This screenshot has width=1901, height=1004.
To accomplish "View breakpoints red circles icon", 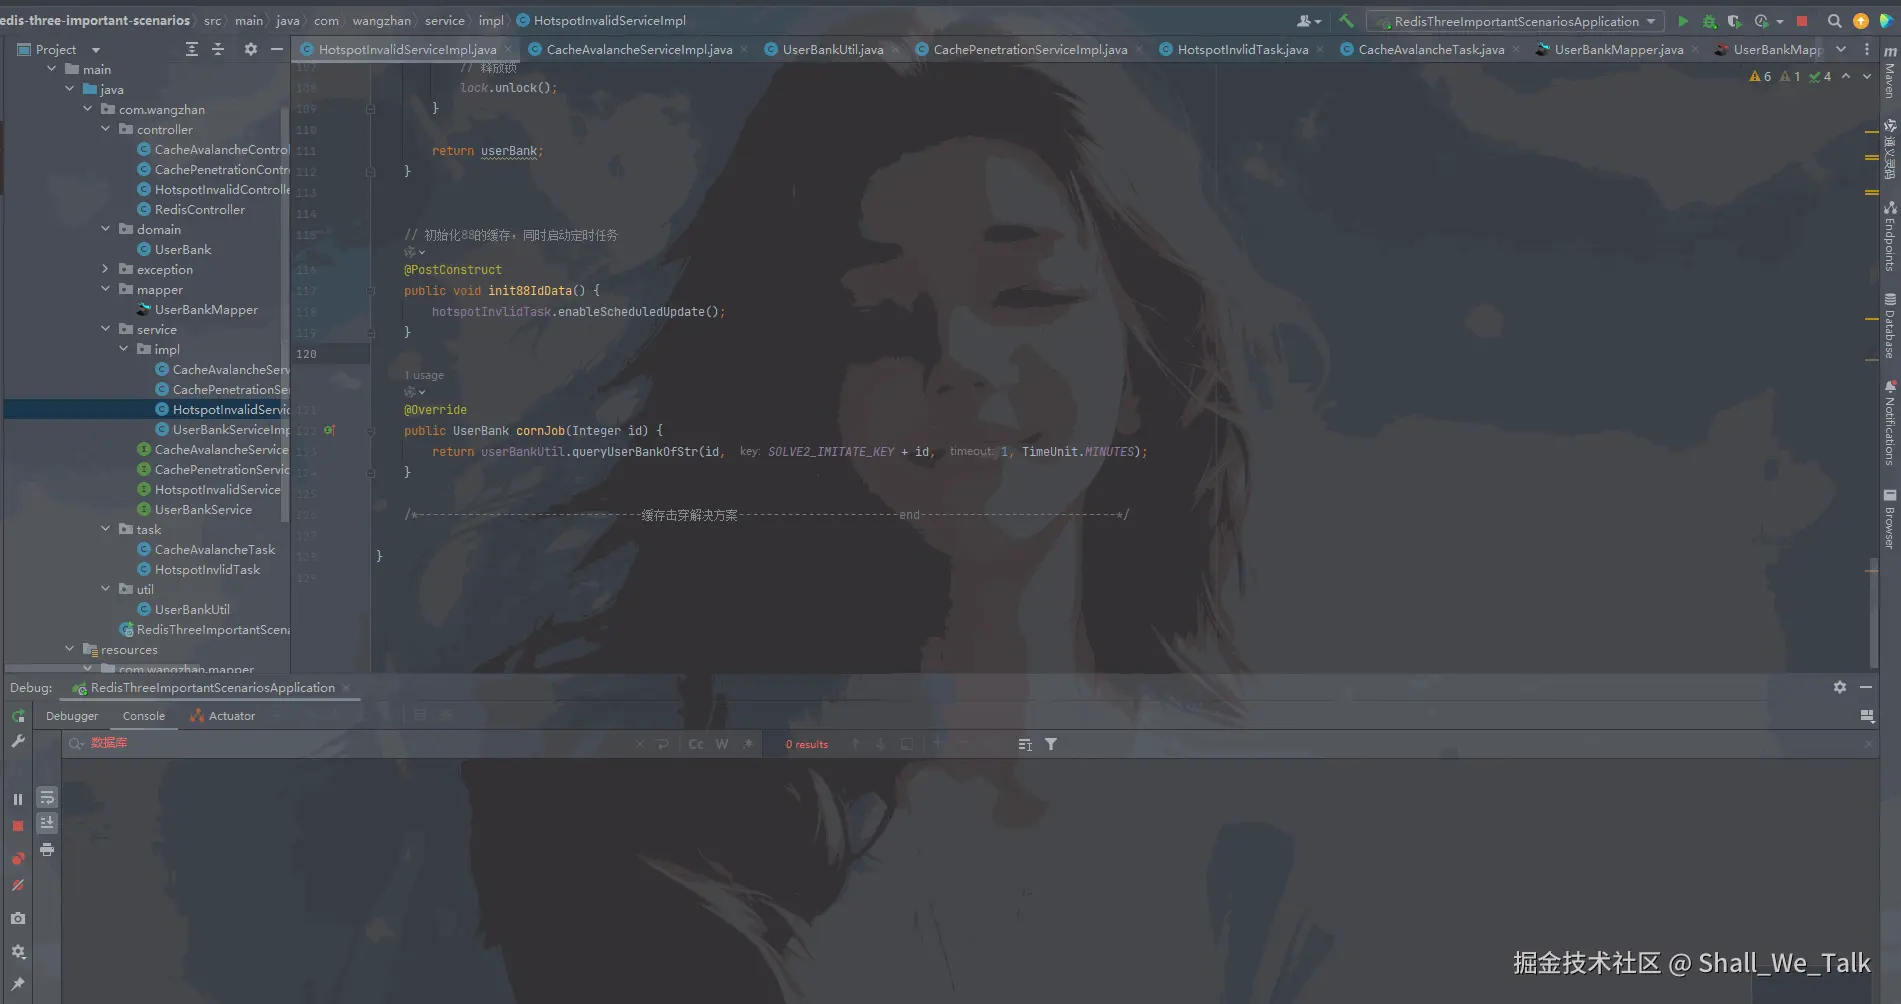I will [18, 859].
